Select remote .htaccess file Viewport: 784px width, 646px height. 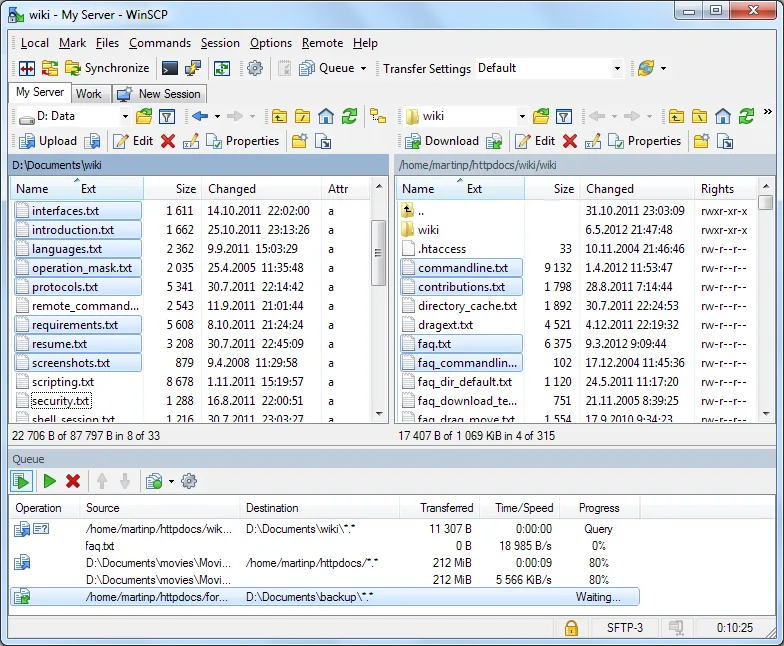point(442,250)
